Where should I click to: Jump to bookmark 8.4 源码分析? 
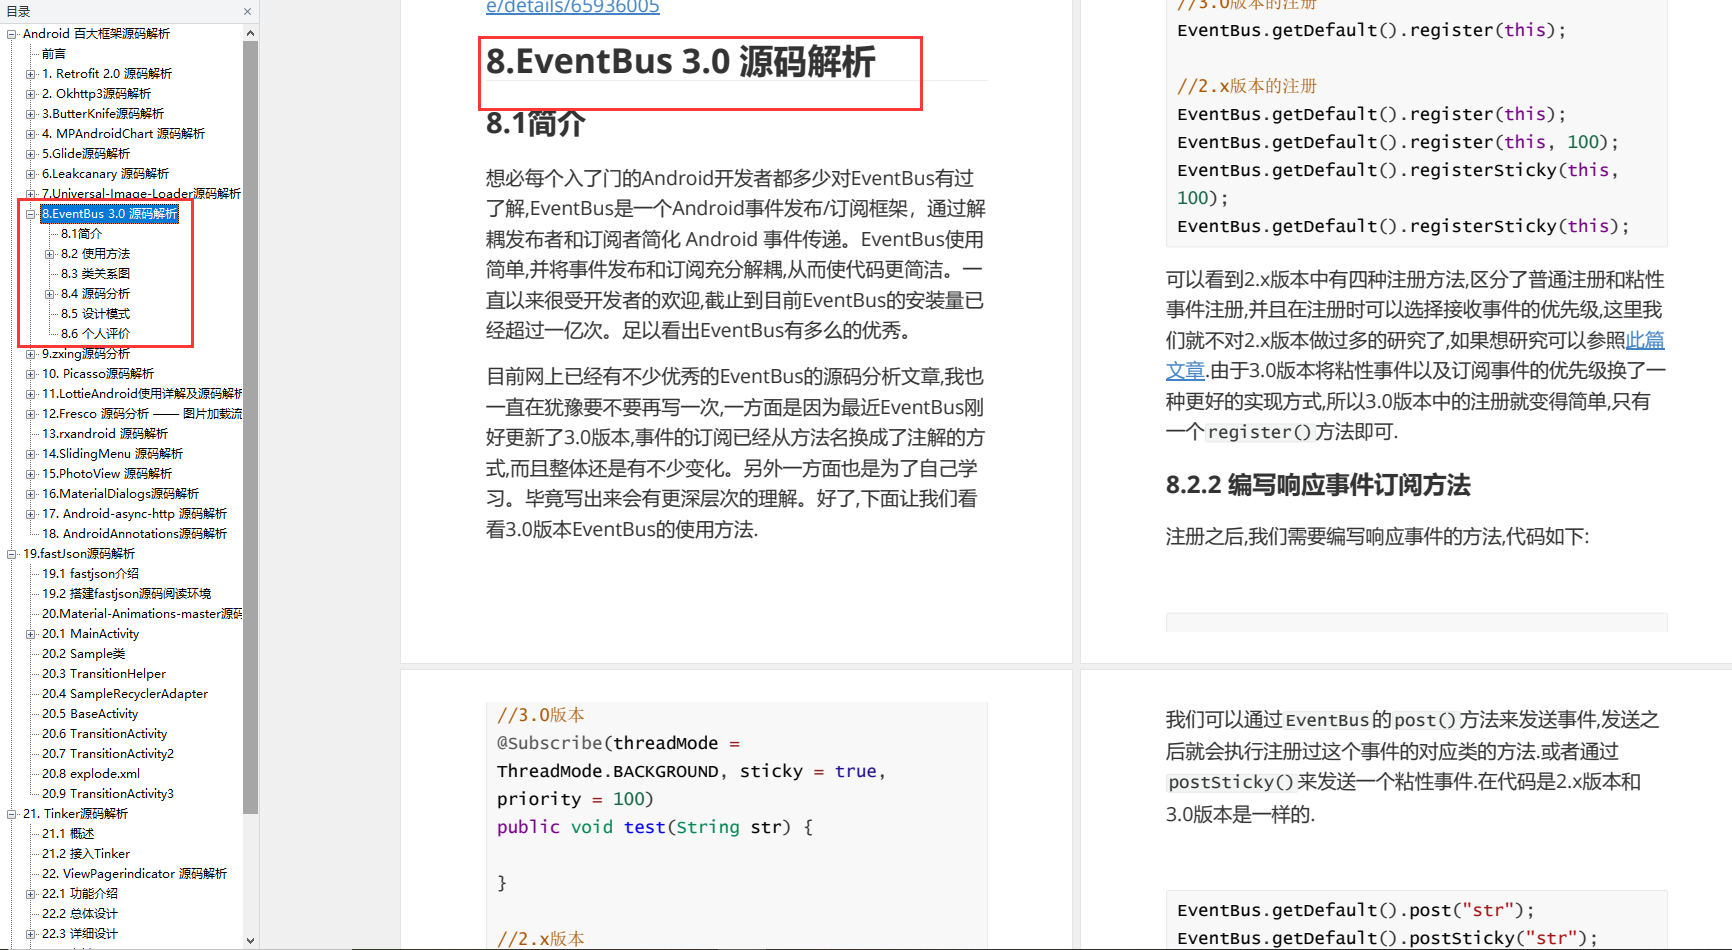point(95,294)
